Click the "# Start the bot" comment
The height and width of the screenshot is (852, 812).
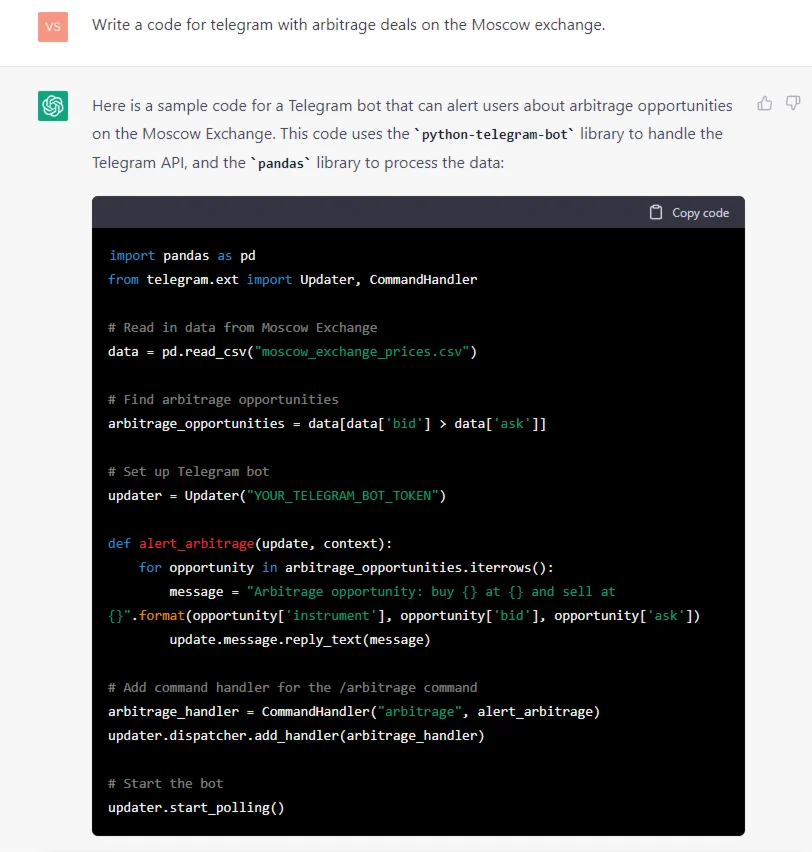[x=165, y=784]
